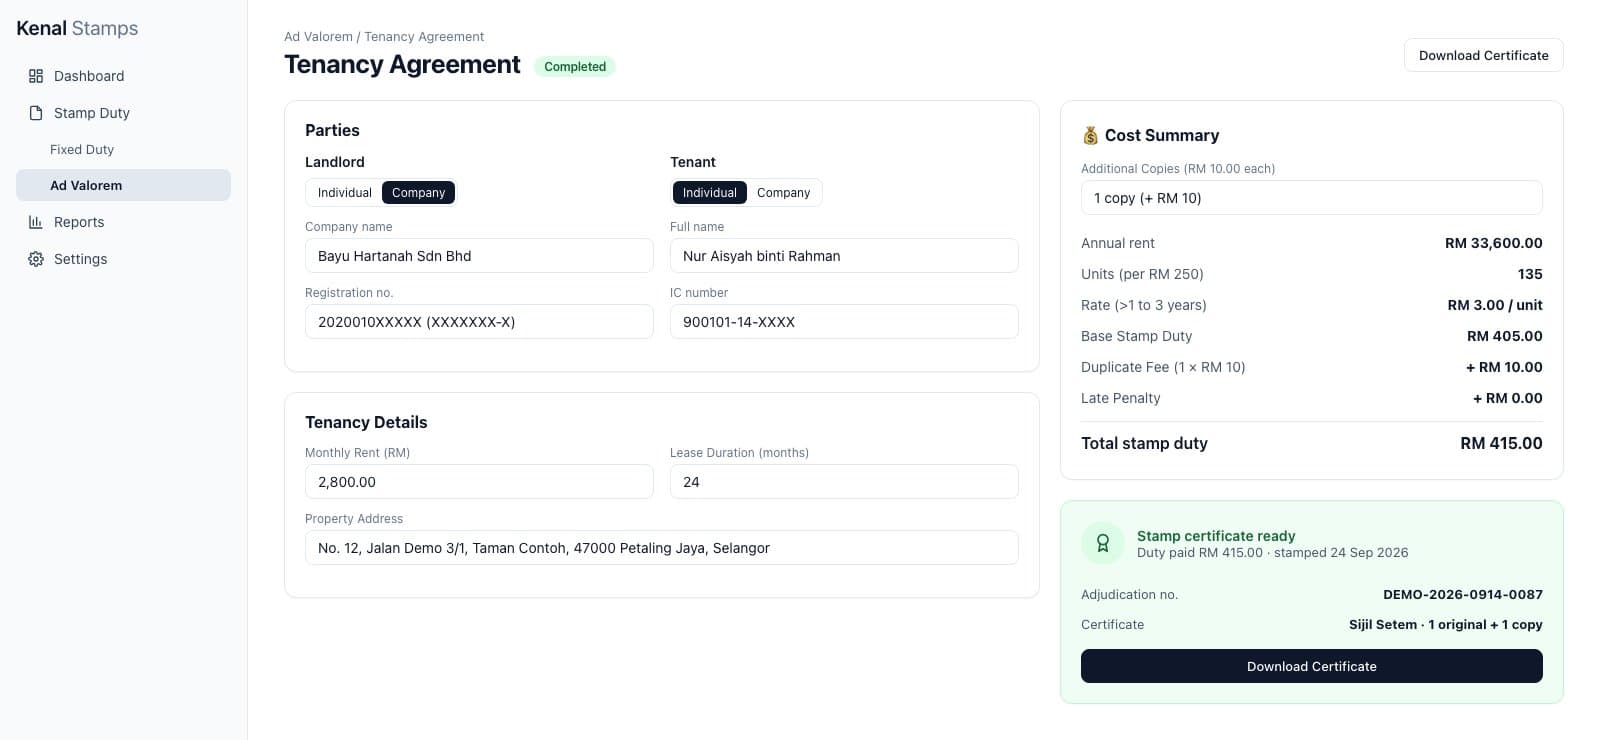Click the Reports bar chart icon
This screenshot has width=1600, height=740.
(36, 222)
